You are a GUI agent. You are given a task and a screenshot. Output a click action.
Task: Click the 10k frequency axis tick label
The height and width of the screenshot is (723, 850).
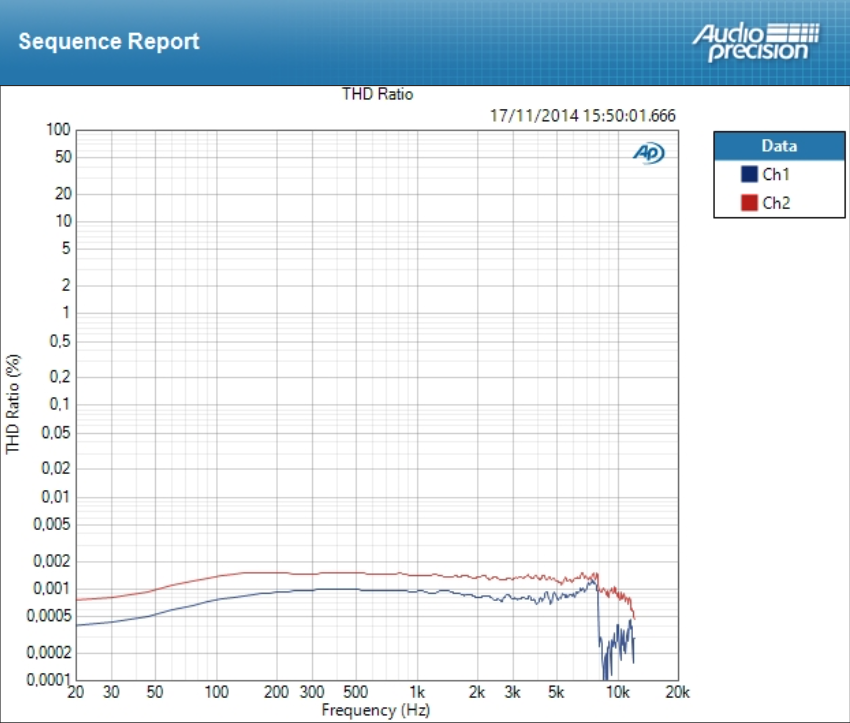pos(617,692)
